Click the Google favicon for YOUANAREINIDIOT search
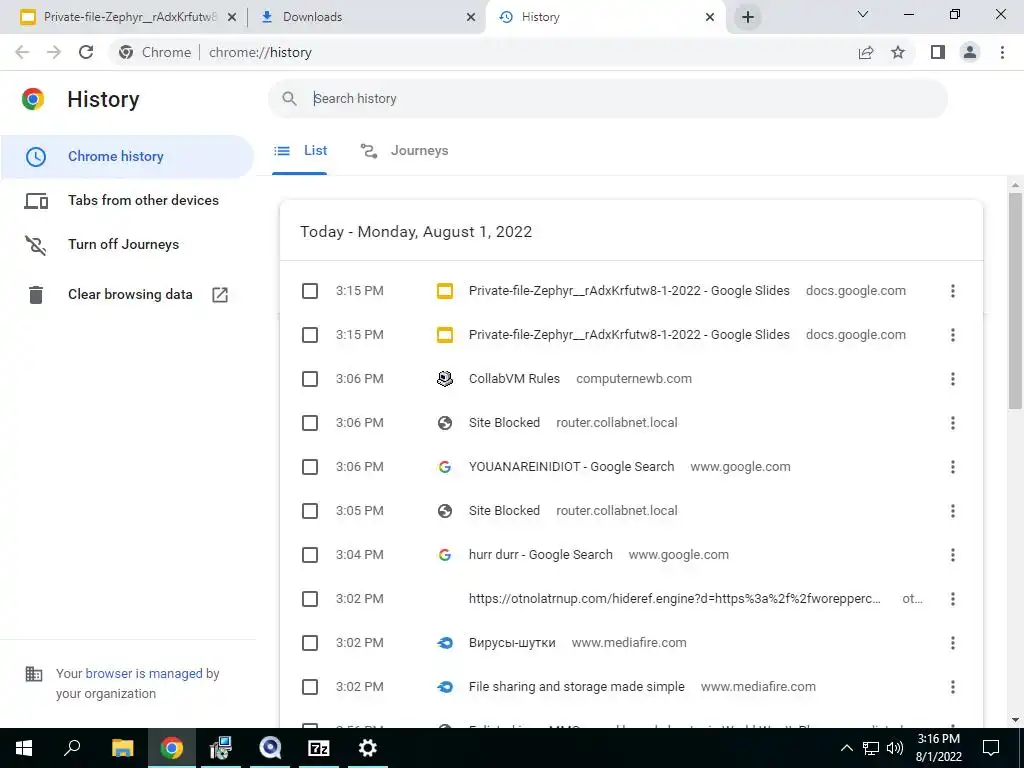 445,467
